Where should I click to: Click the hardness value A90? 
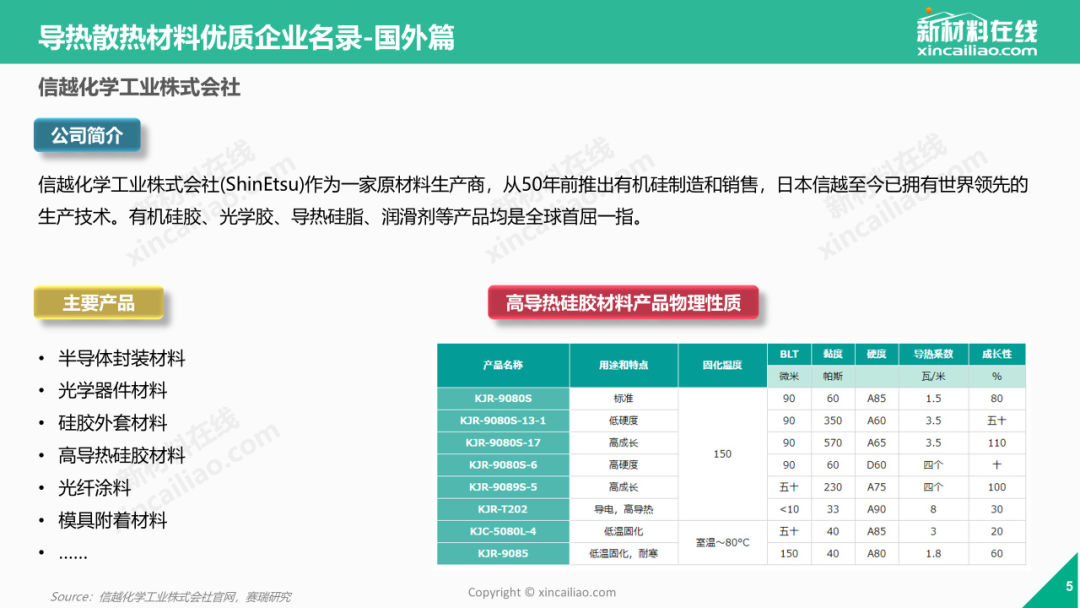pyautogui.click(x=876, y=509)
